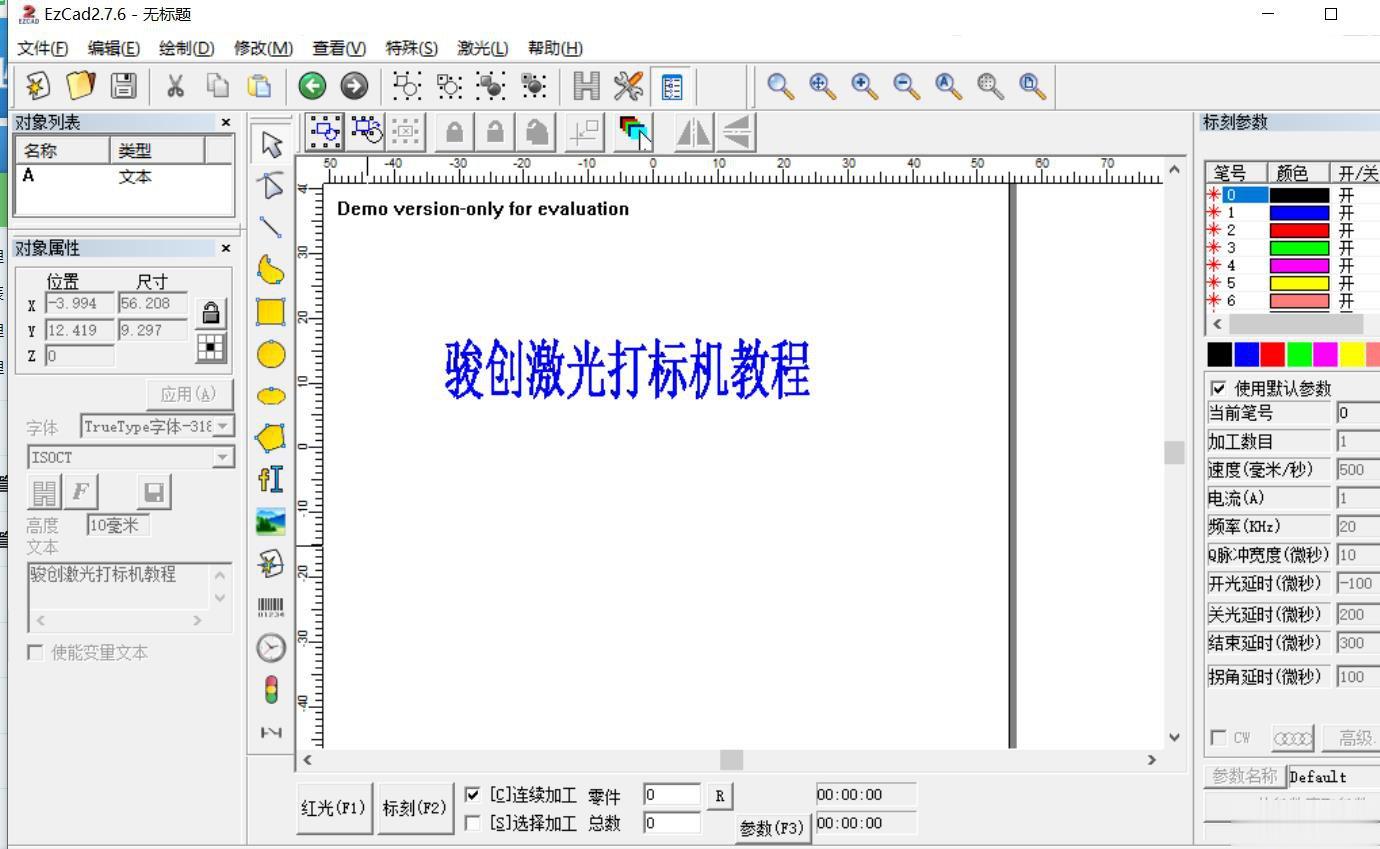Image resolution: width=1380 pixels, height=849 pixels.
Task: Click the horizontal canvas scrollbar thumb
Action: 732,760
